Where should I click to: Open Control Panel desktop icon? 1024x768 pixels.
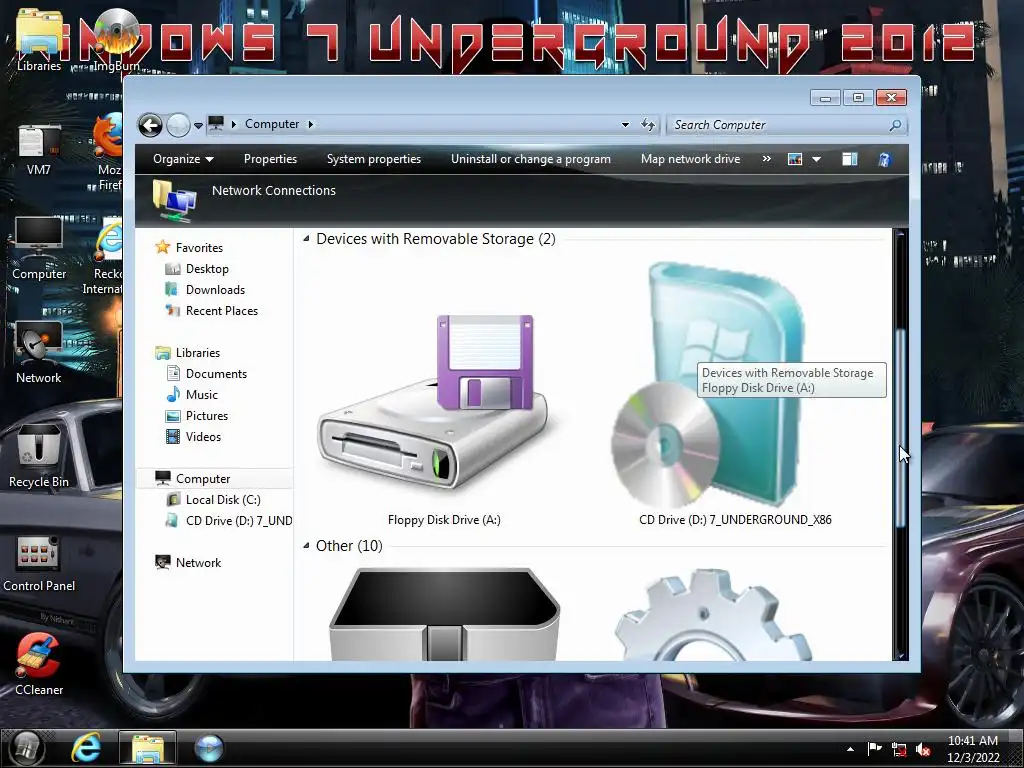point(39,563)
